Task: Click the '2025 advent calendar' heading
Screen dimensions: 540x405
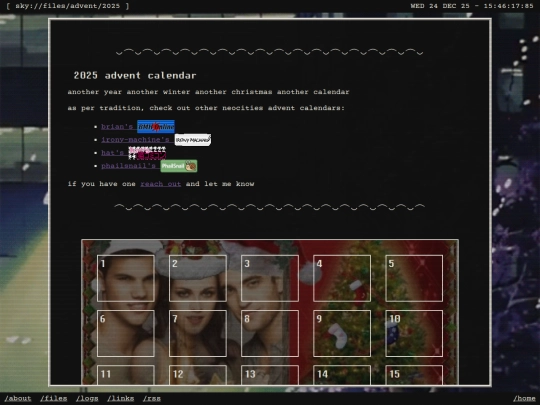Action: [135, 75]
